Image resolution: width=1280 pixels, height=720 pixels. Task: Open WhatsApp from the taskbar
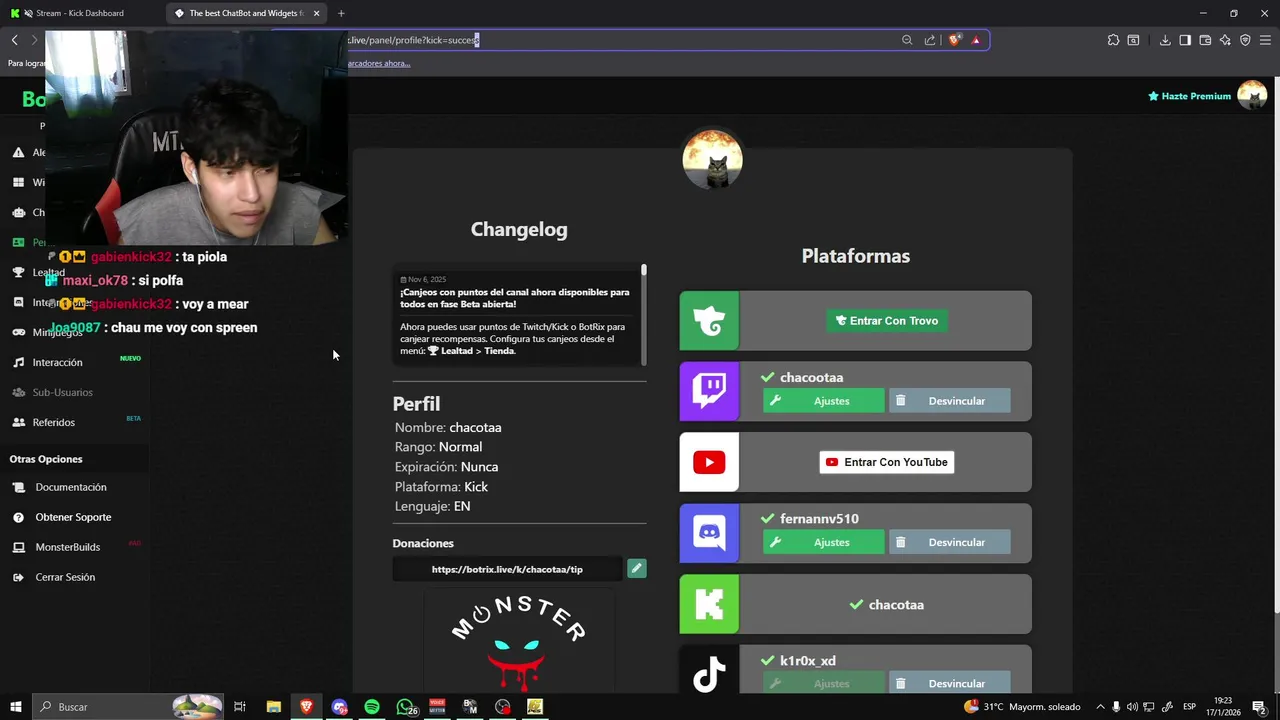click(405, 707)
